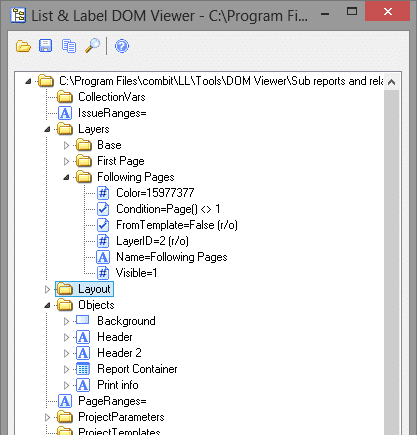
Task: Select the root path tree item
Action: coord(221,81)
